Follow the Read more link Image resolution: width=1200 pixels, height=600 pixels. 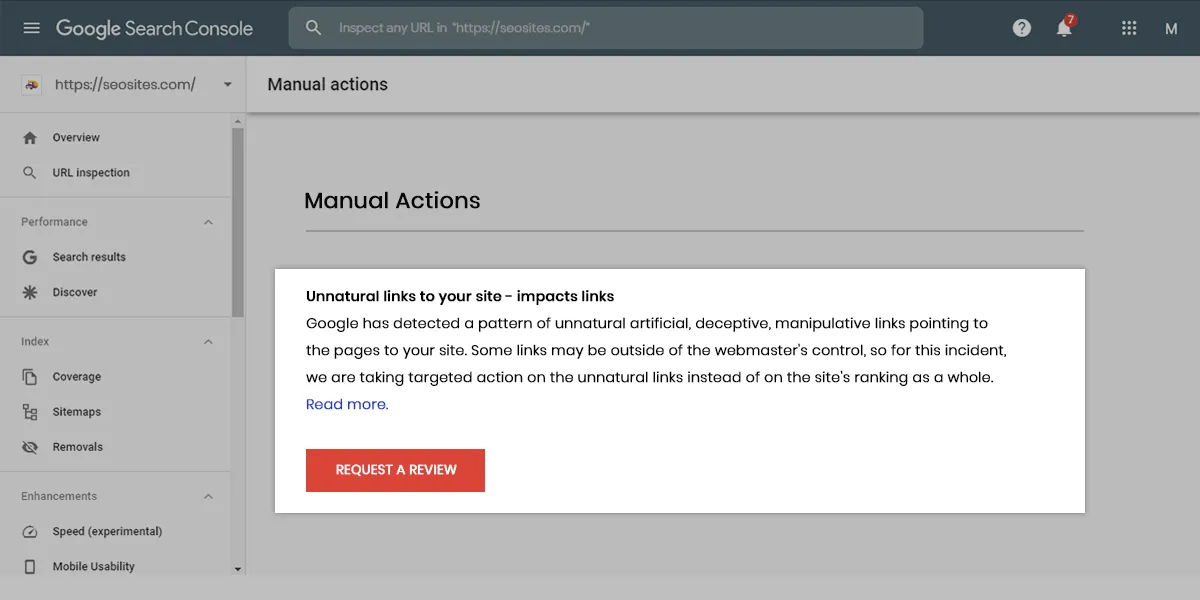346,405
